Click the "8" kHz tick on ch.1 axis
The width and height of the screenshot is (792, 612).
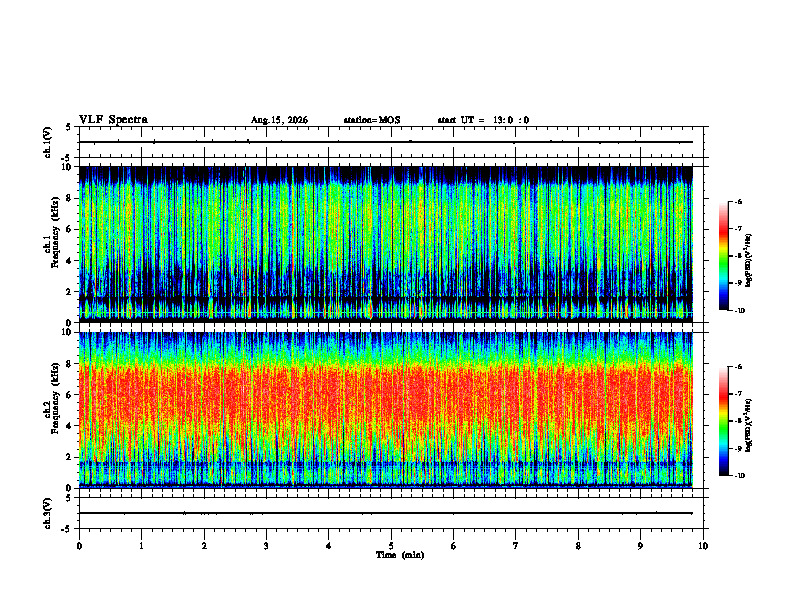click(71, 198)
